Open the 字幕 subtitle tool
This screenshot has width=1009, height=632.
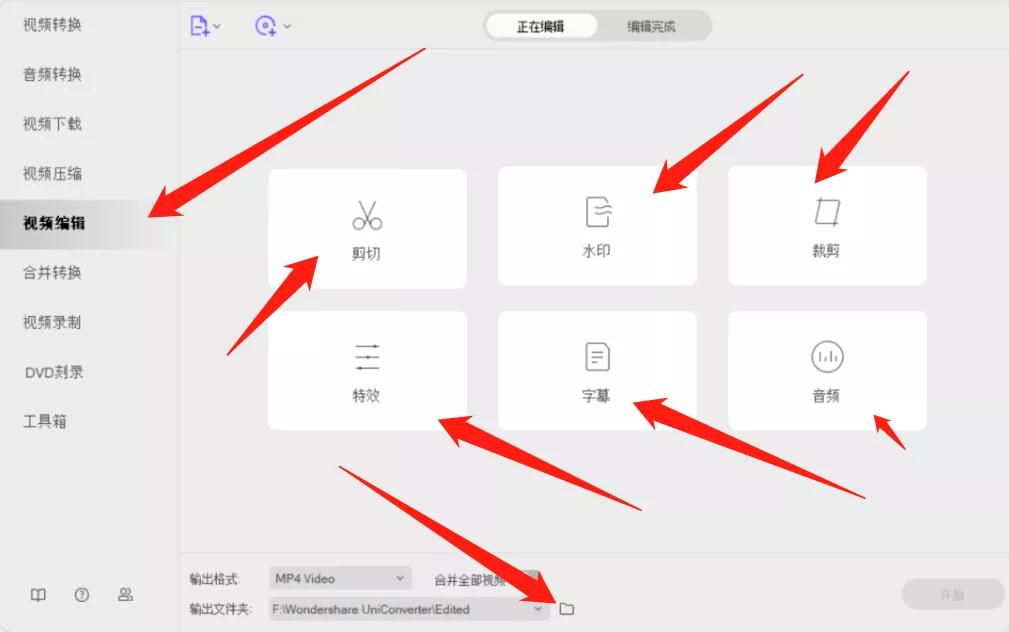pyautogui.click(x=597, y=371)
